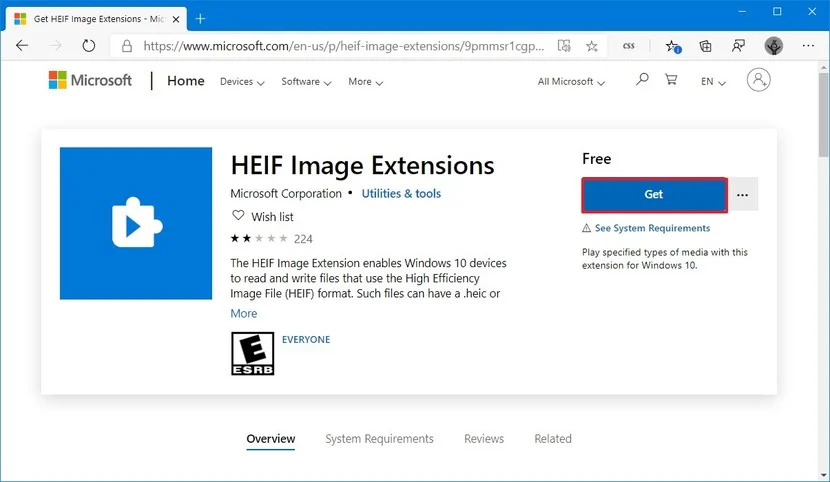Click the vertical scrollbar thumb
Viewport: 830px width, 482px height.
click(x=824, y=115)
